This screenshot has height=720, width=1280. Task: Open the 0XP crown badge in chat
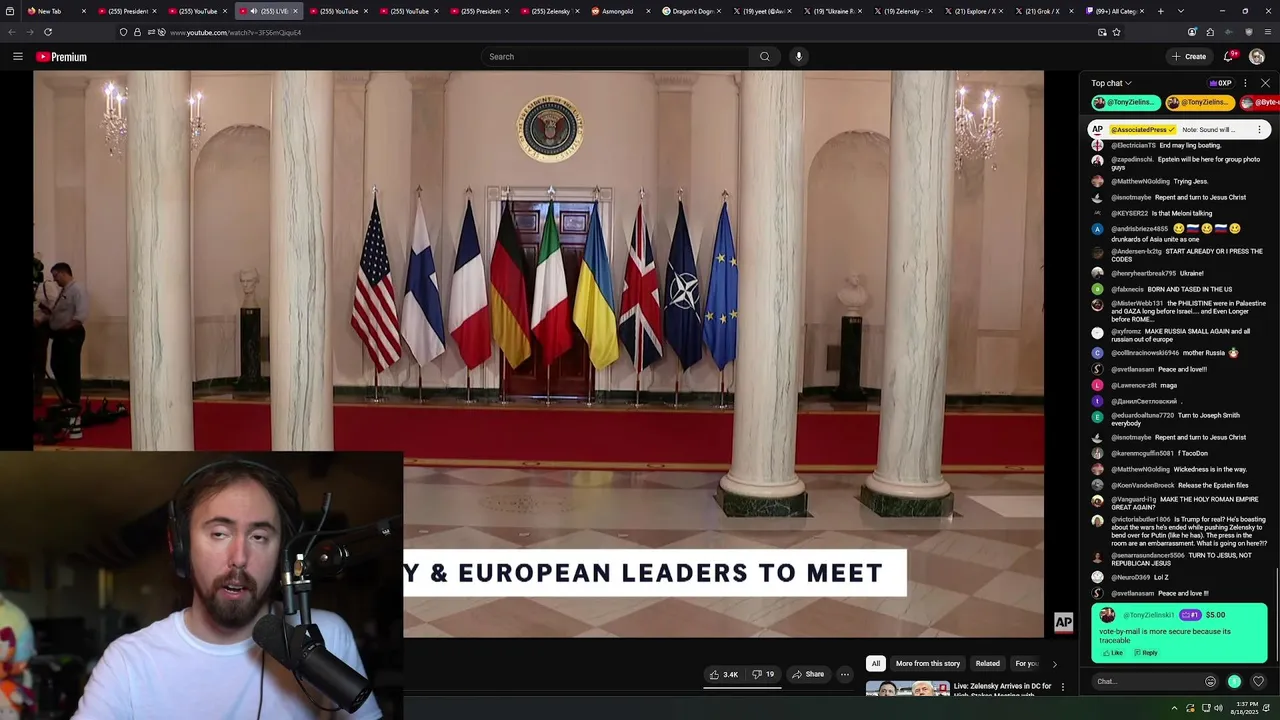[x=1220, y=83]
